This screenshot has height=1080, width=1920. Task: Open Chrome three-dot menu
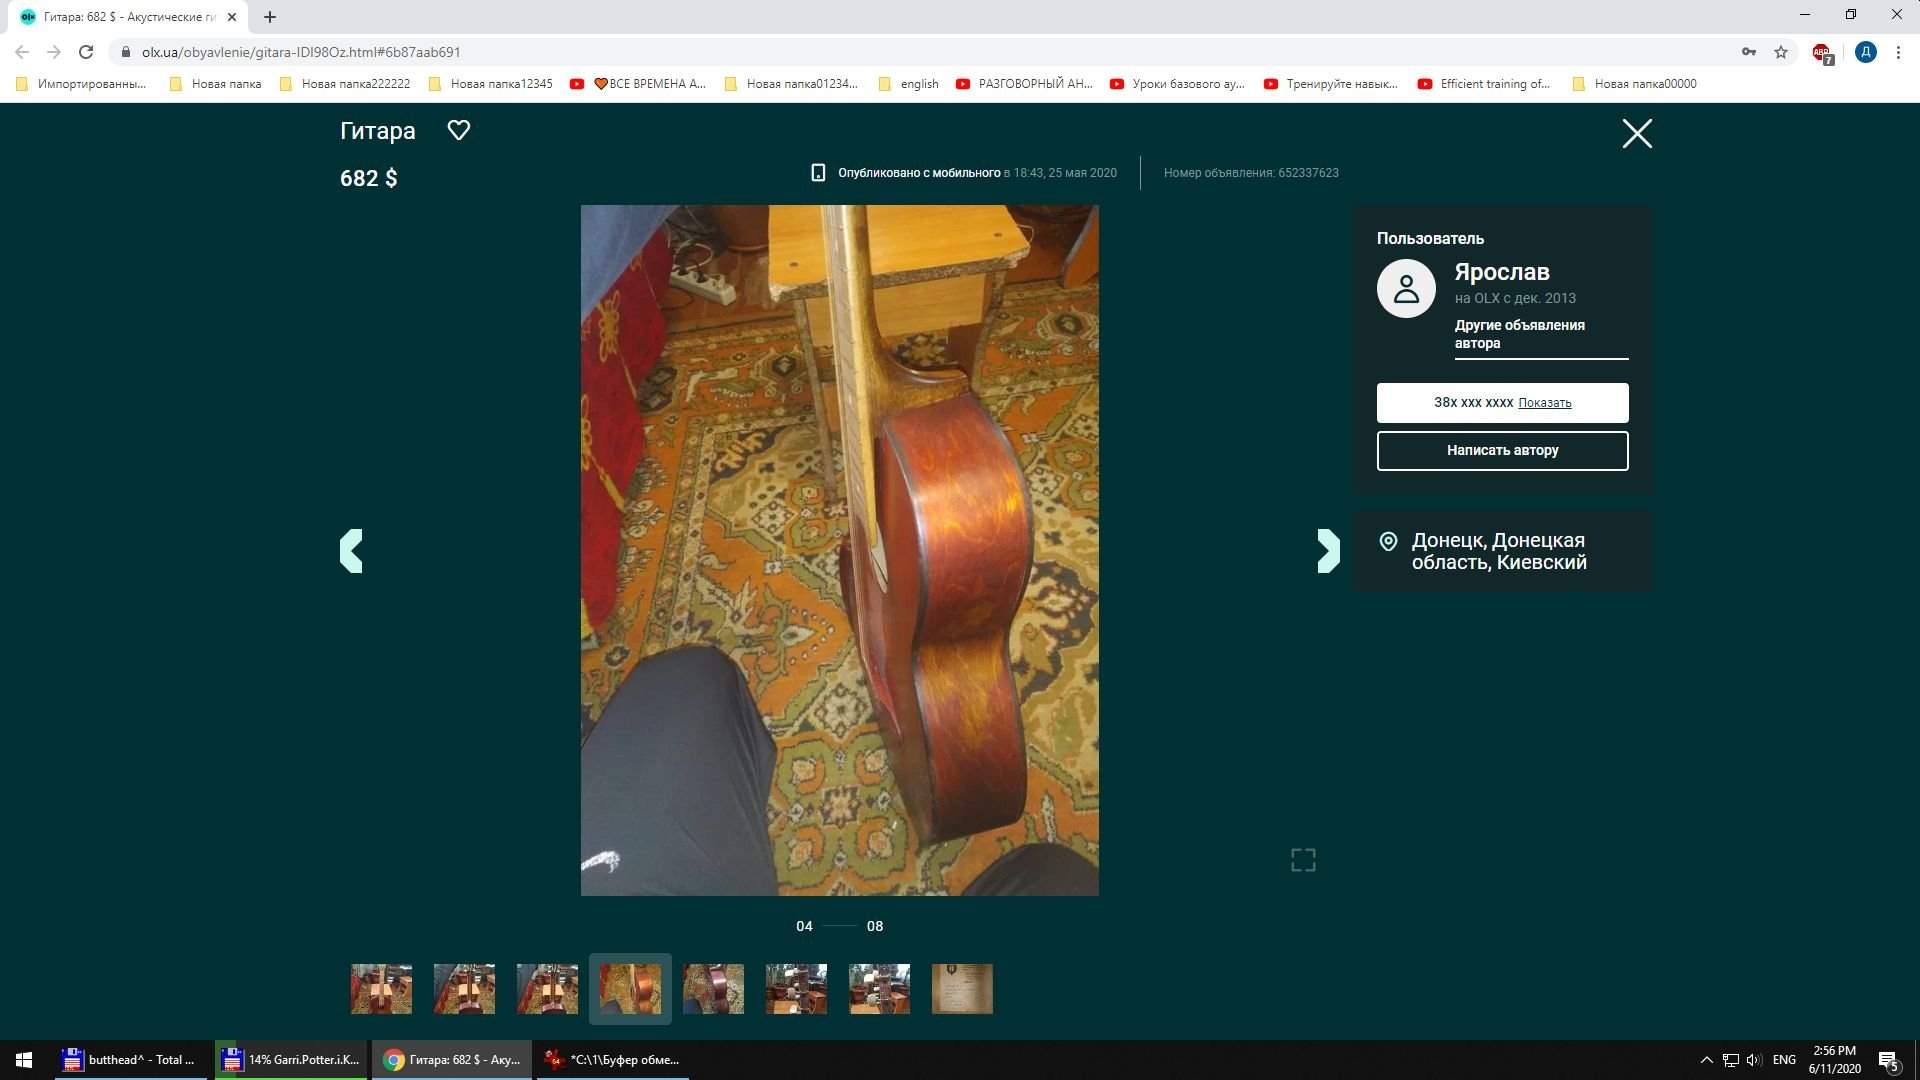pos(1898,52)
